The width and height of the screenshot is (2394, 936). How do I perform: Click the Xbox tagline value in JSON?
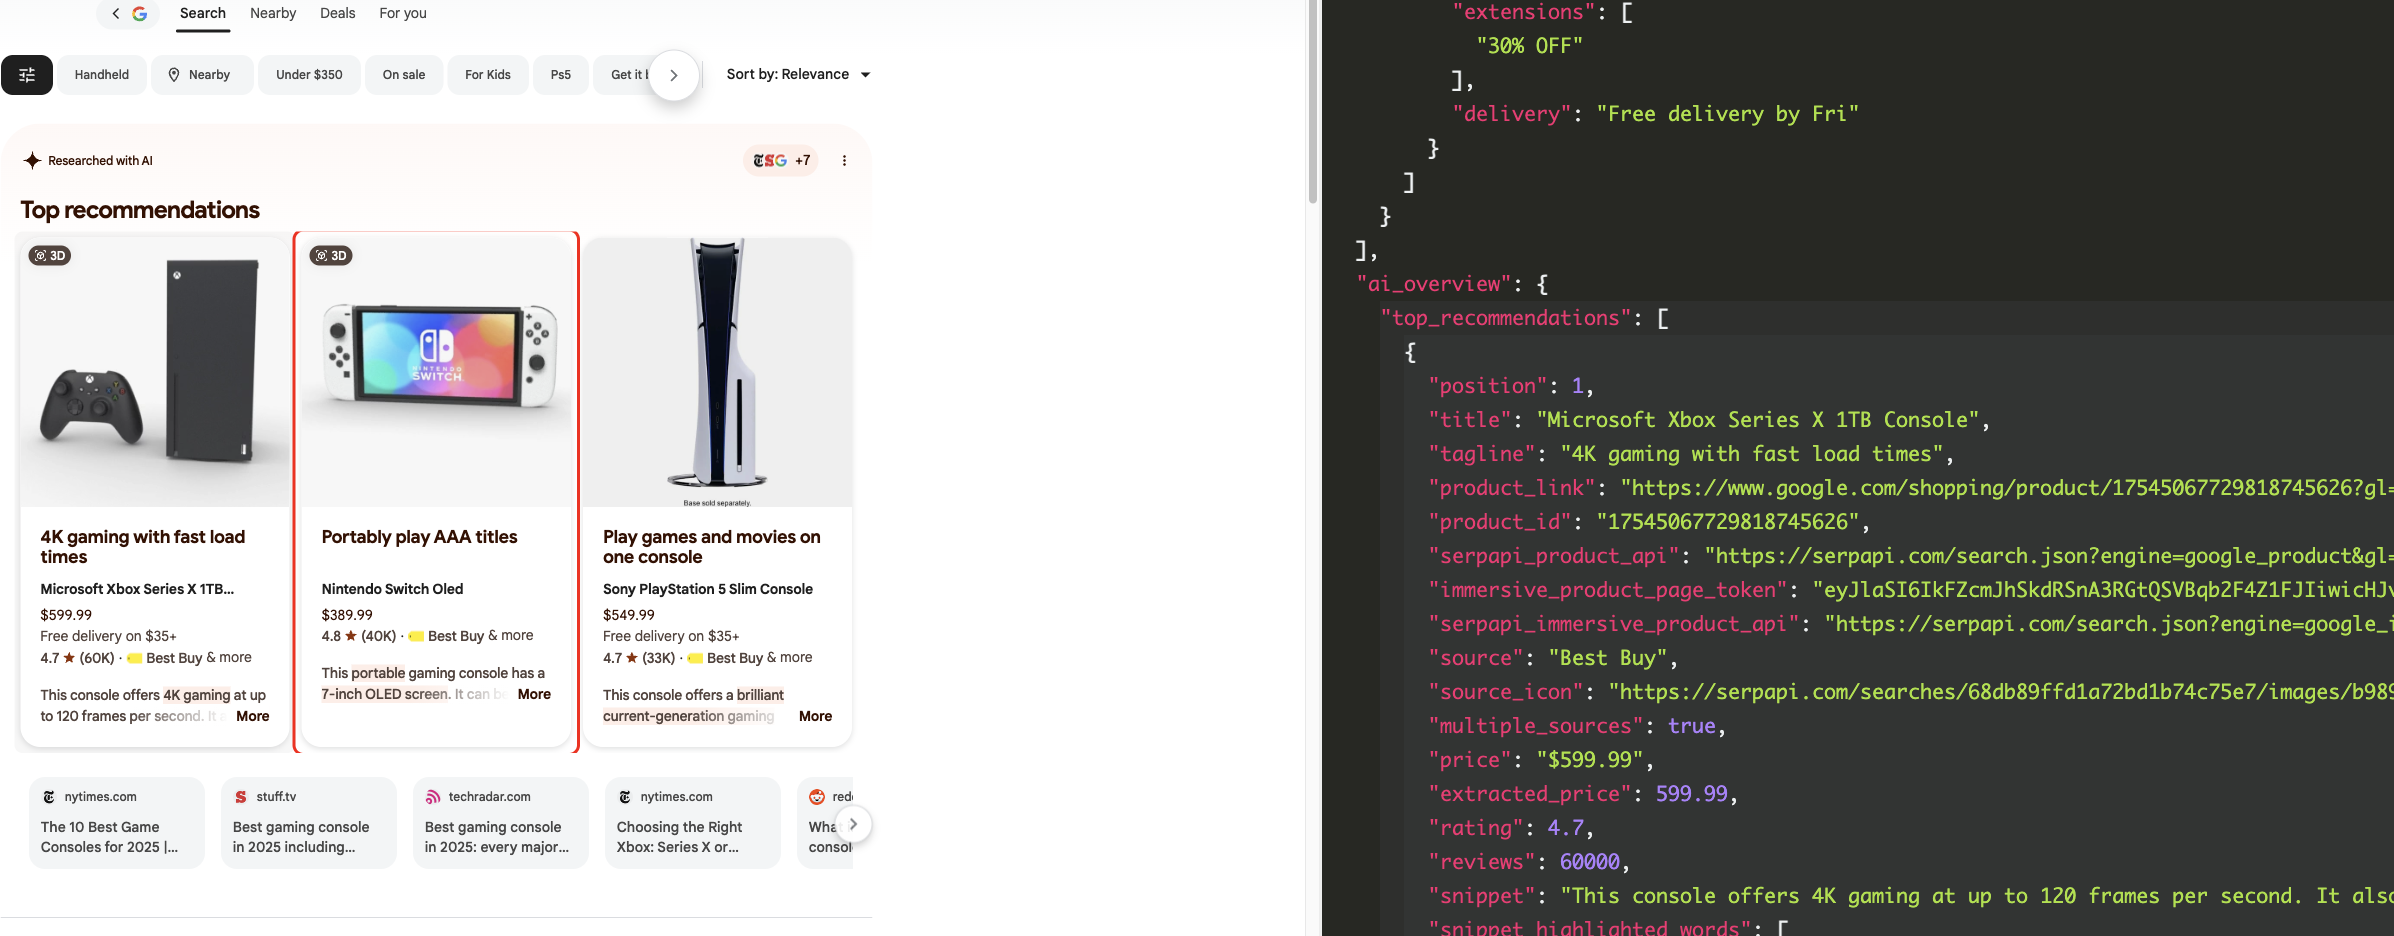[1751, 454]
